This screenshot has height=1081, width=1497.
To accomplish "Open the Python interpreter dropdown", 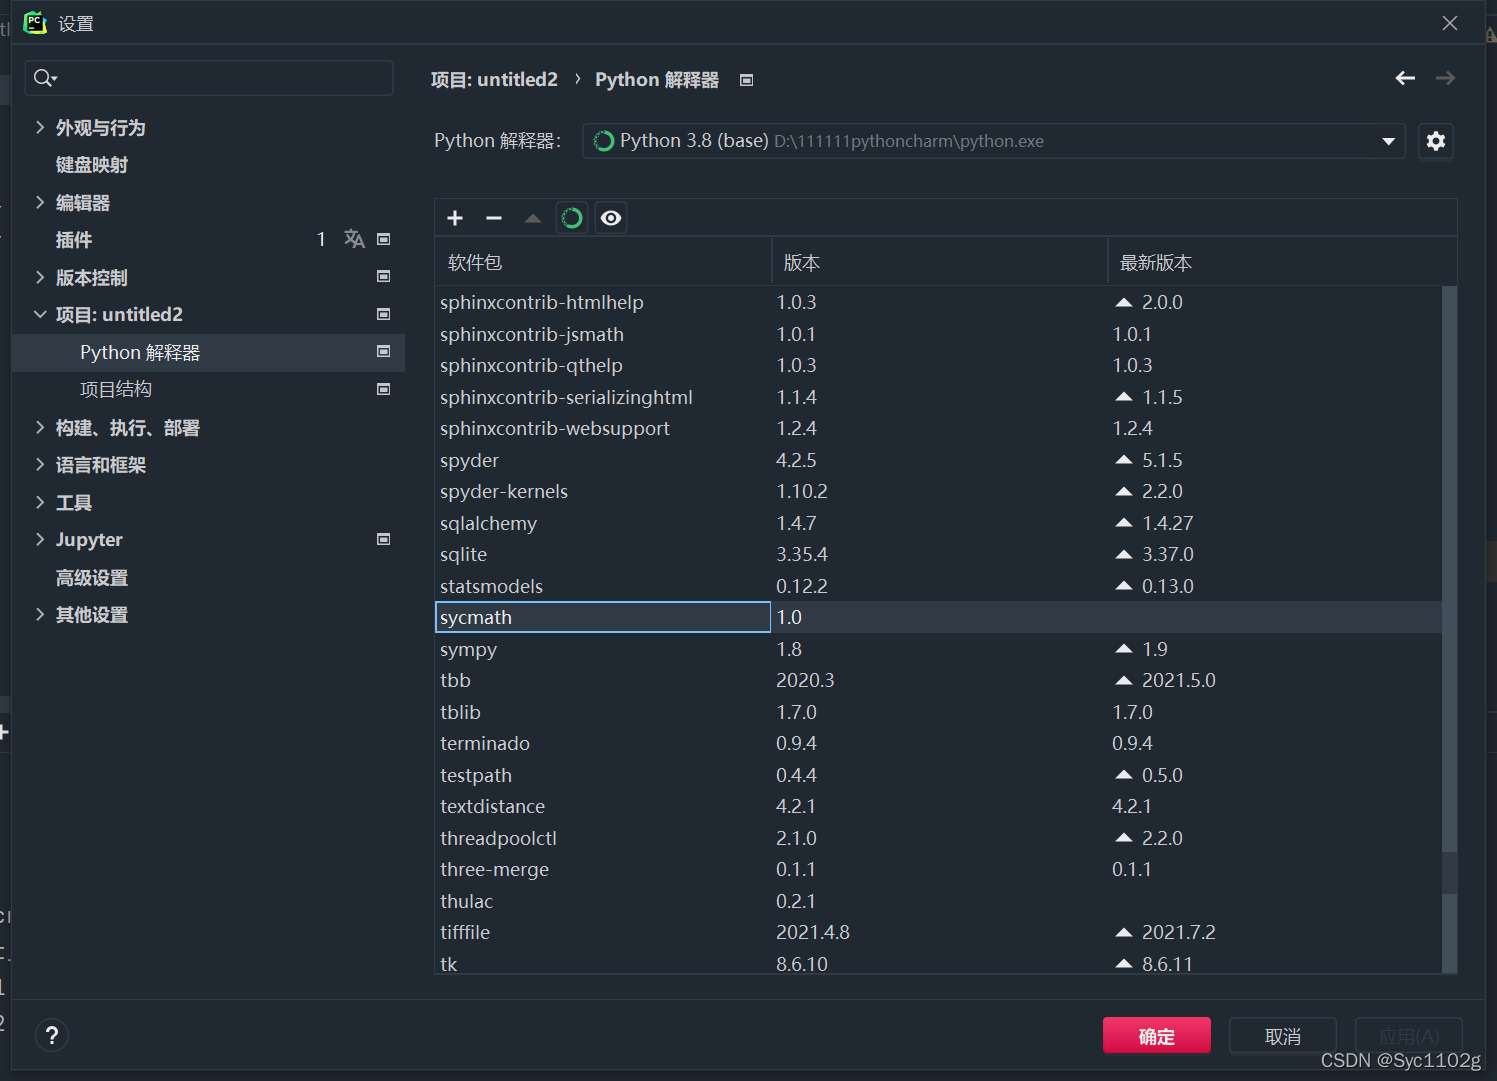I will tap(1388, 141).
